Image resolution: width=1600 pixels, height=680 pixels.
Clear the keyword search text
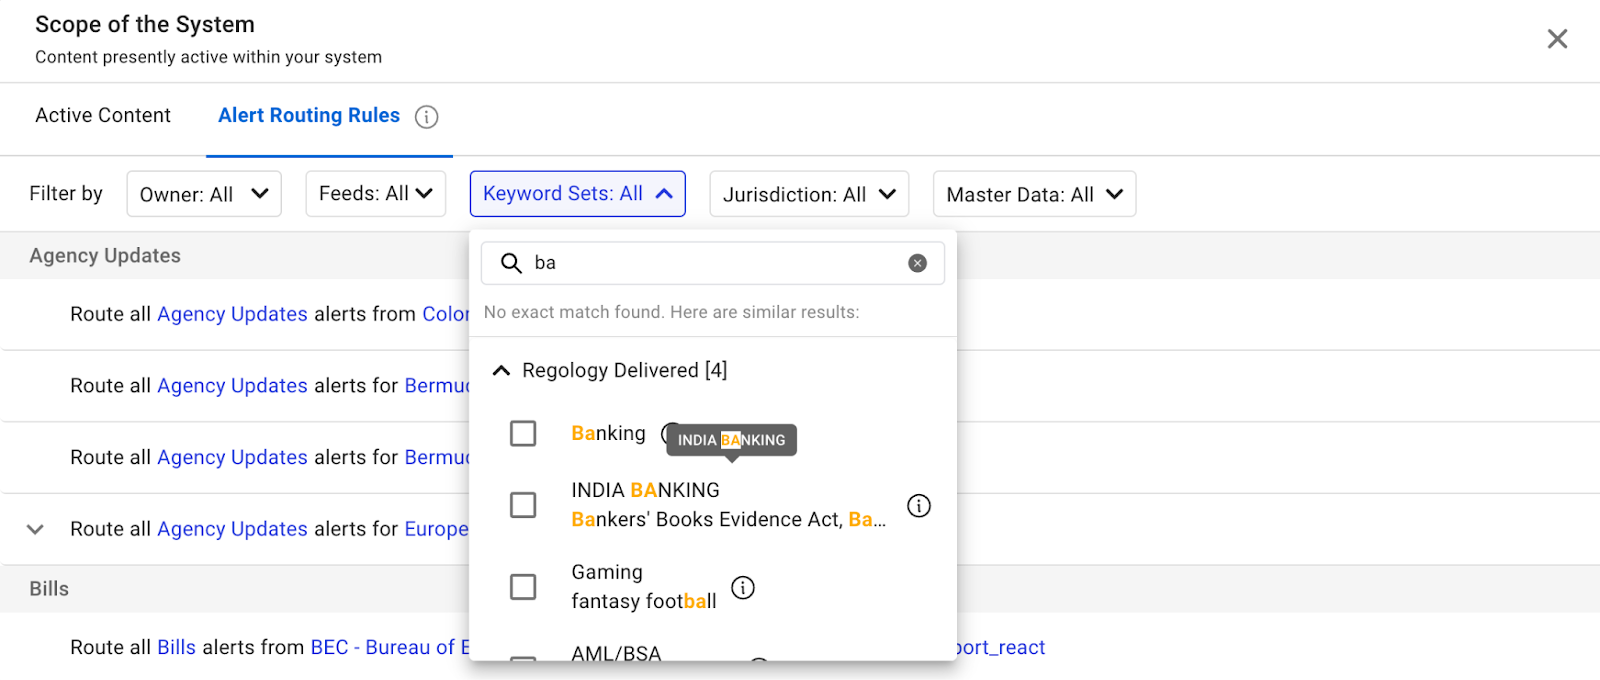pyautogui.click(x=917, y=263)
